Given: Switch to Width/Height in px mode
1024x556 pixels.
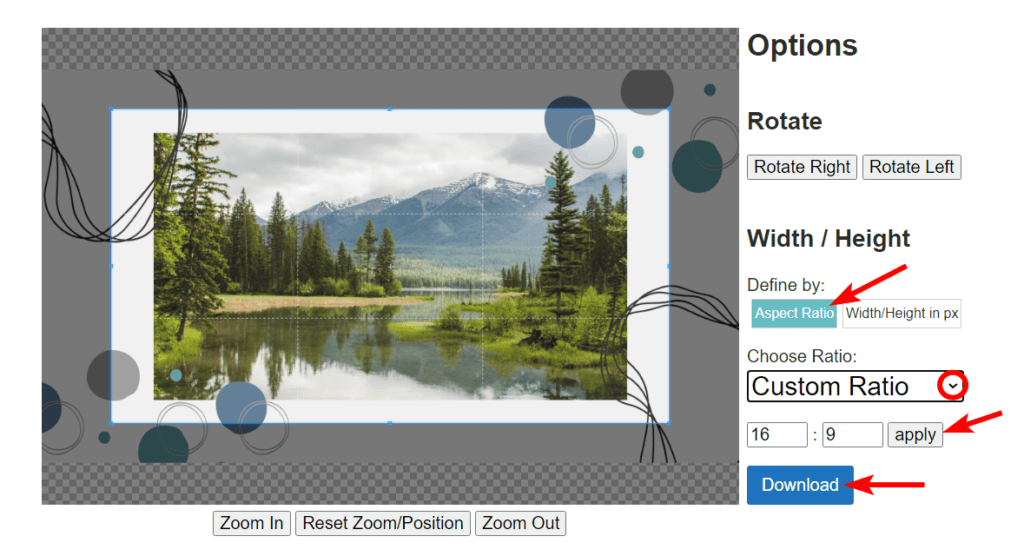Looking at the screenshot, I should (x=902, y=313).
